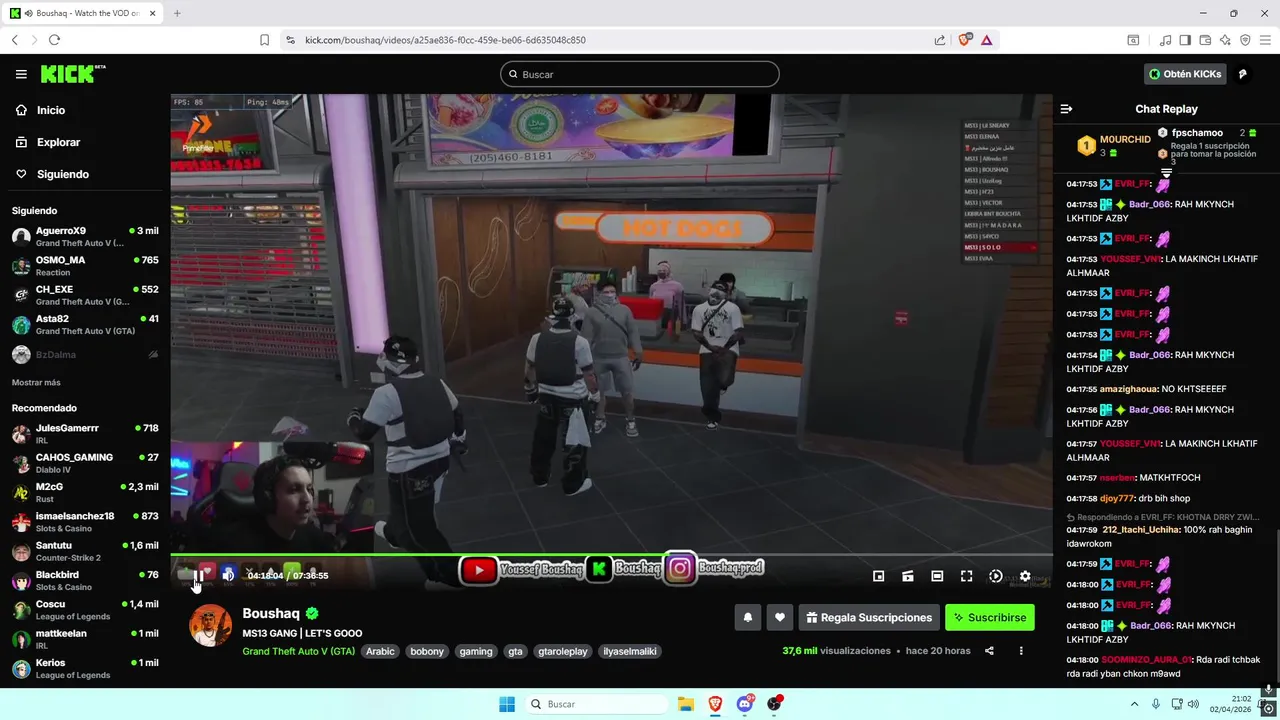Image resolution: width=1280 pixels, height=720 pixels.
Task: Open File Explorer from taskbar
Action: pyautogui.click(x=685, y=704)
